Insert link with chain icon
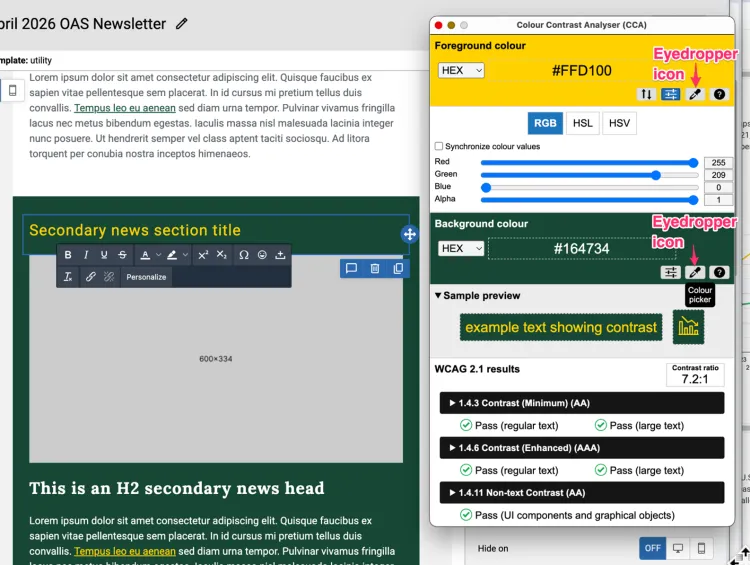Viewport: 750px width, 565px height. (90, 277)
